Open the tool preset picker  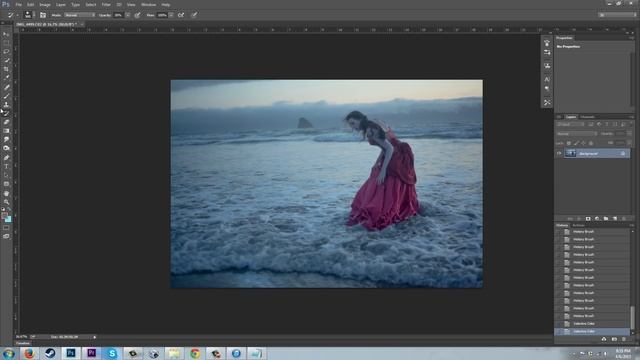[12, 15]
